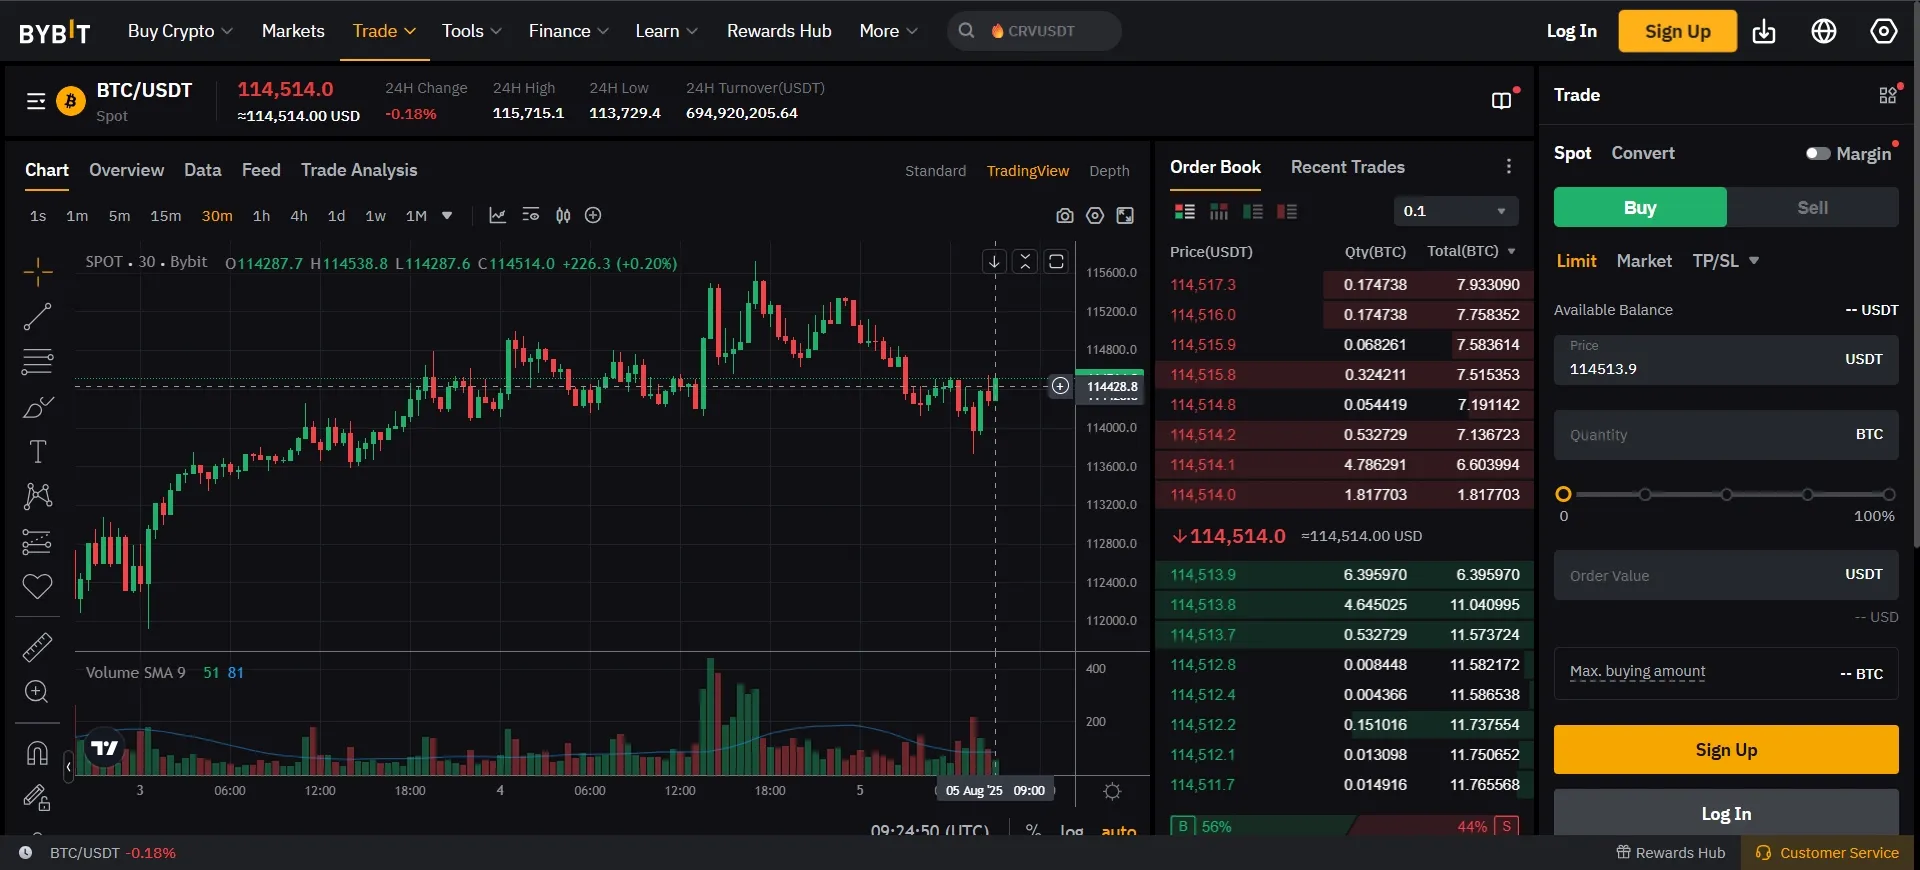Lock all drawing tools
The width and height of the screenshot is (1920, 870).
38,797
